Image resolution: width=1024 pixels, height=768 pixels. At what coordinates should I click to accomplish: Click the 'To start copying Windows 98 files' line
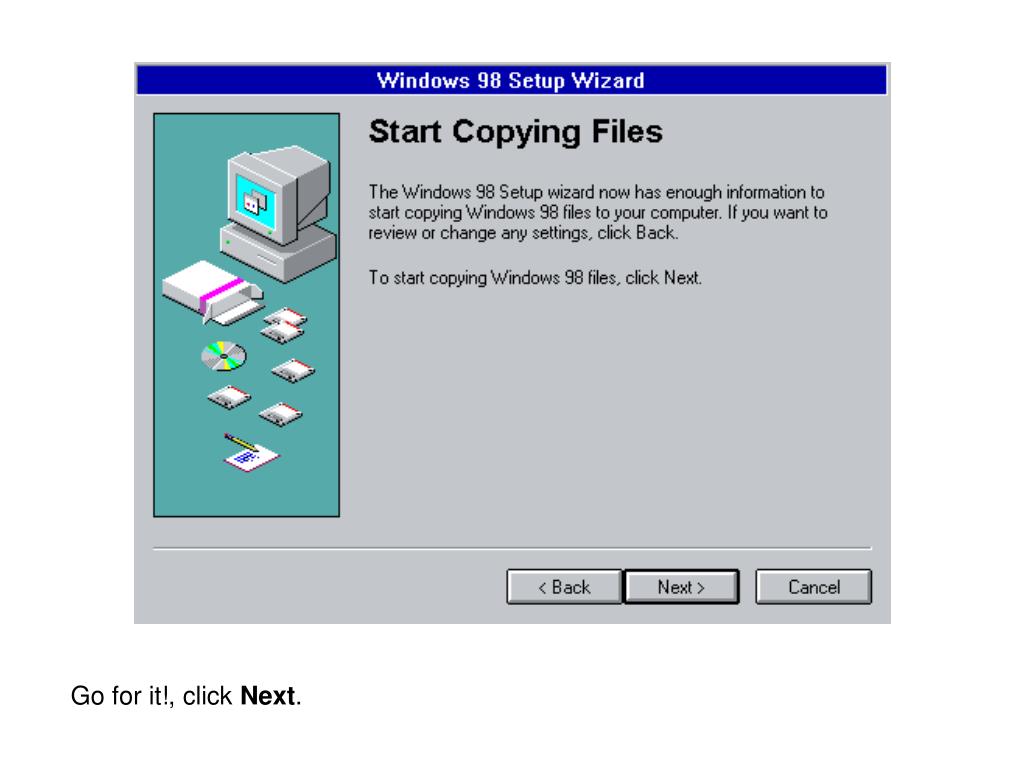point(535,278)
